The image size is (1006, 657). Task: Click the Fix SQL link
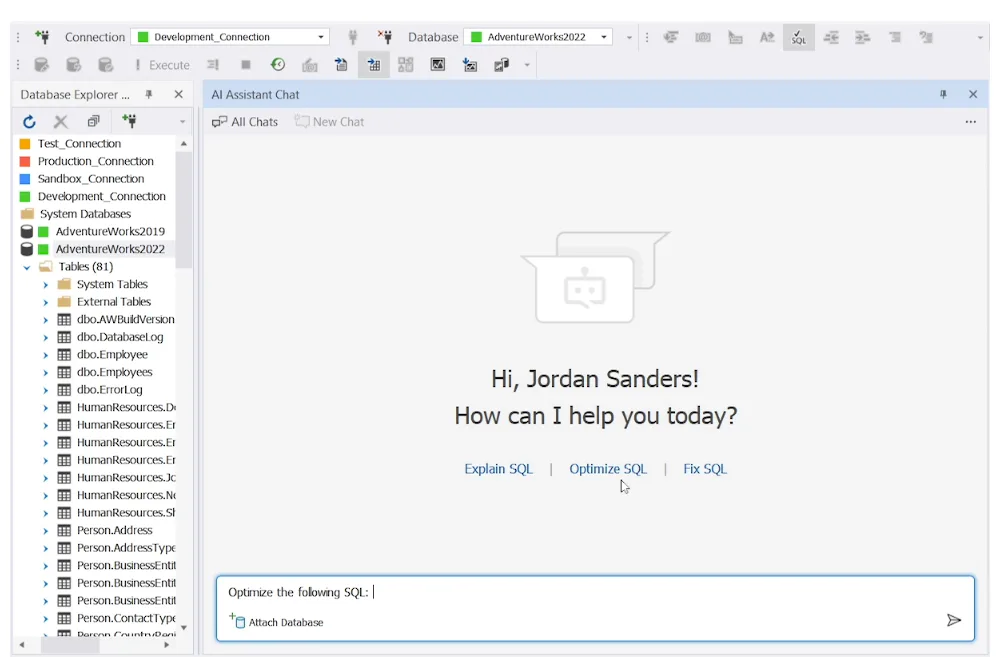point(704,469)
